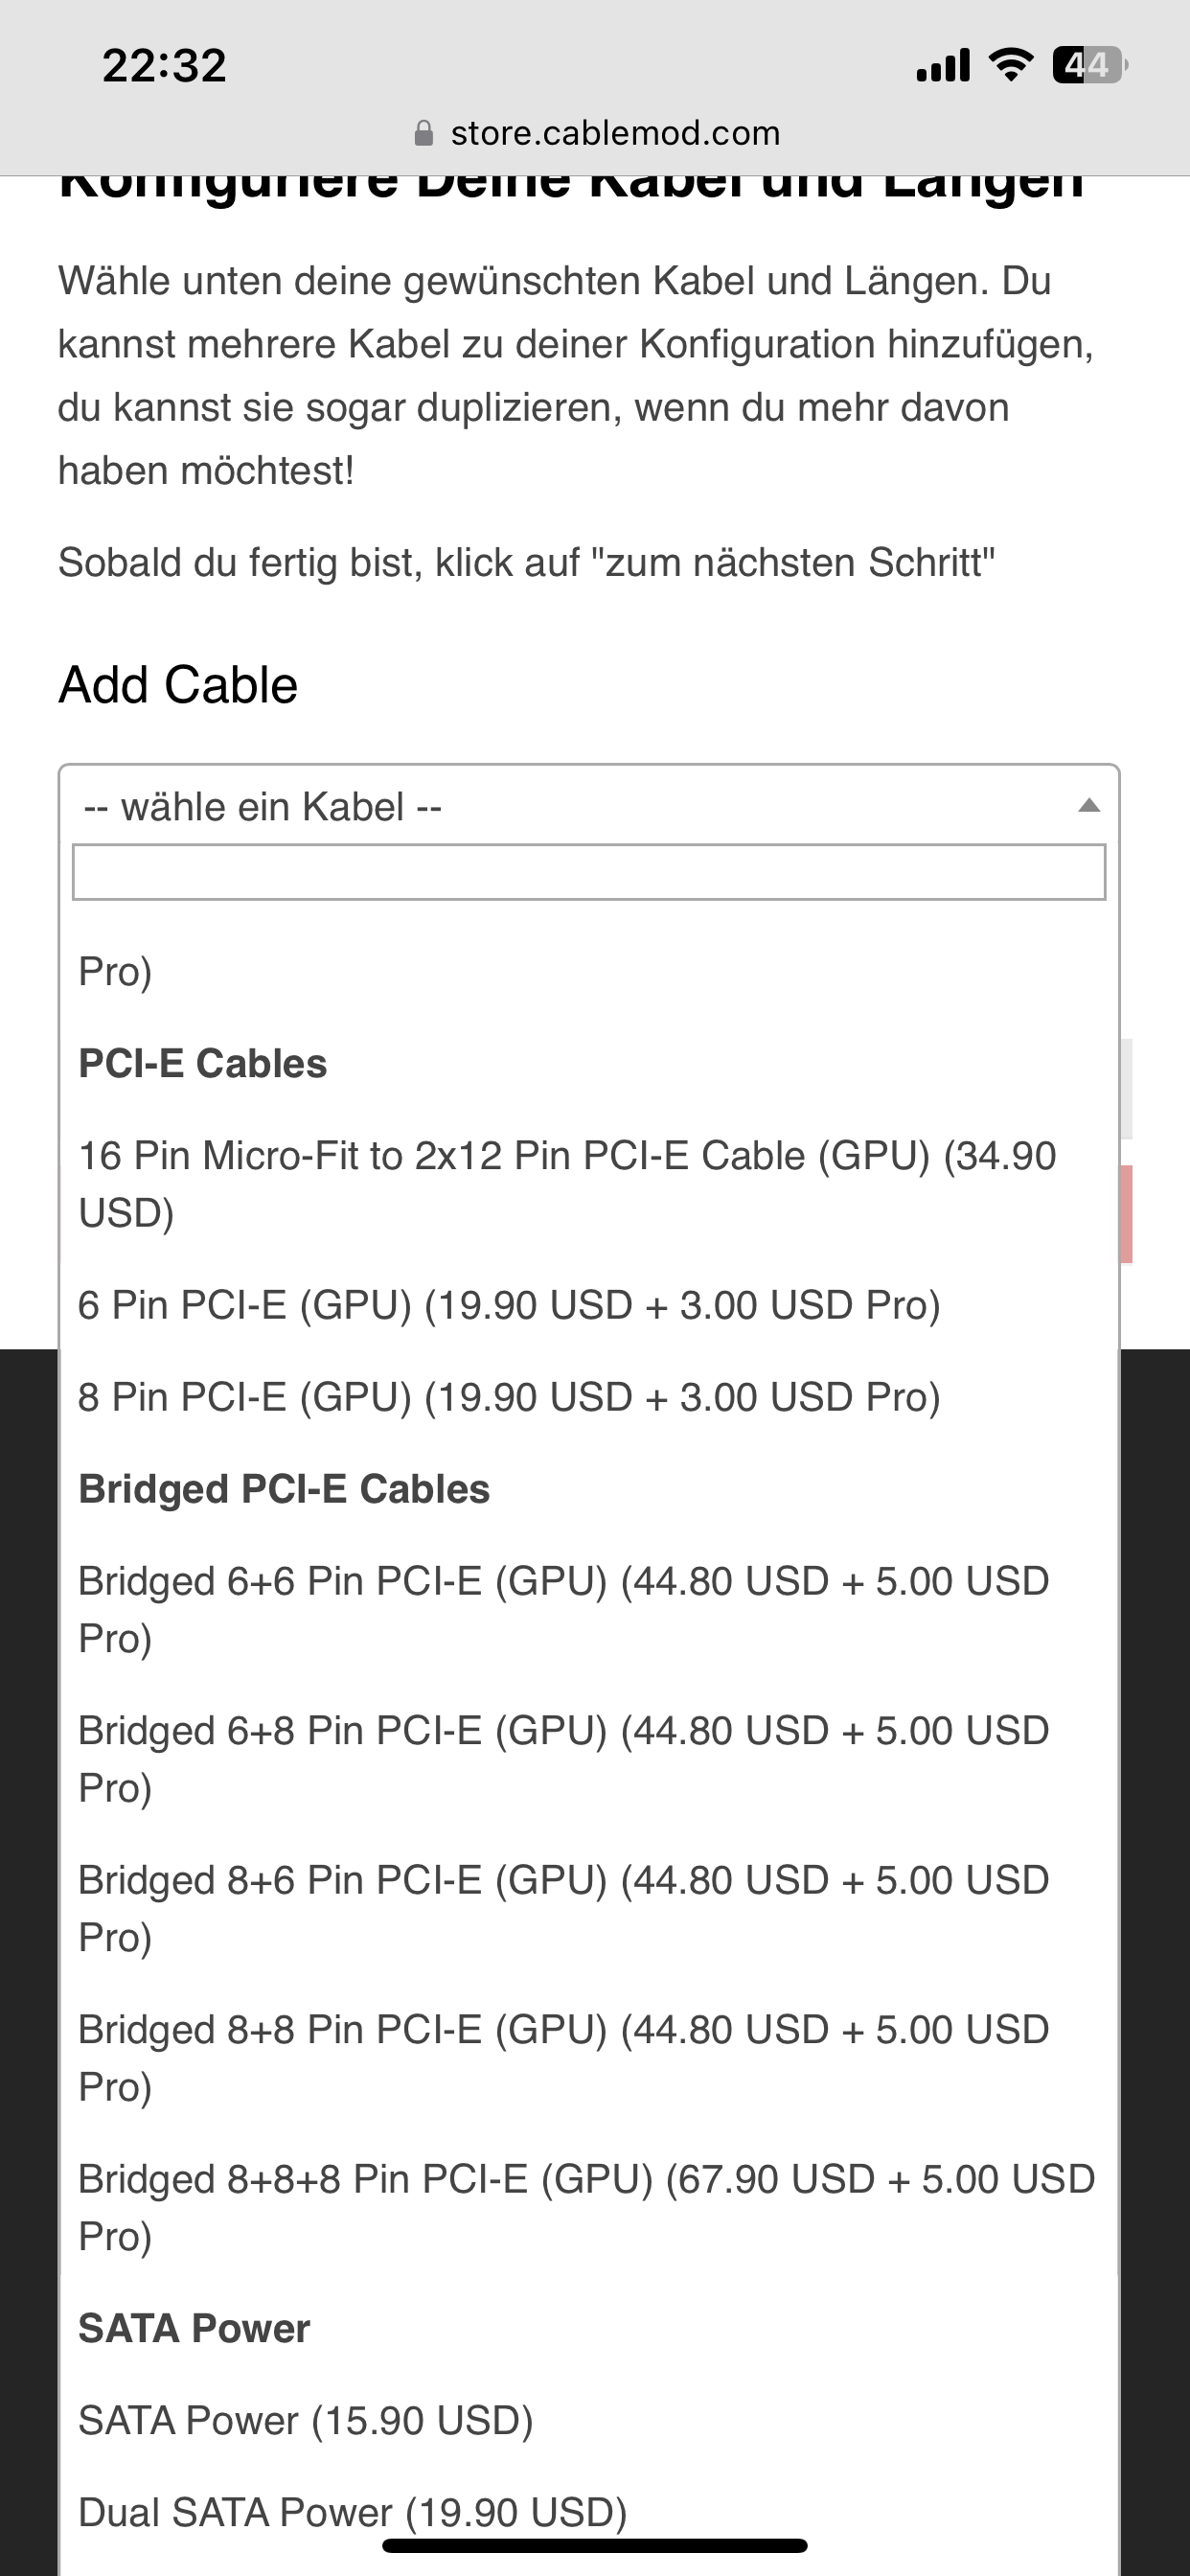Tap the cellular signal bars icon

pos(943,65)
